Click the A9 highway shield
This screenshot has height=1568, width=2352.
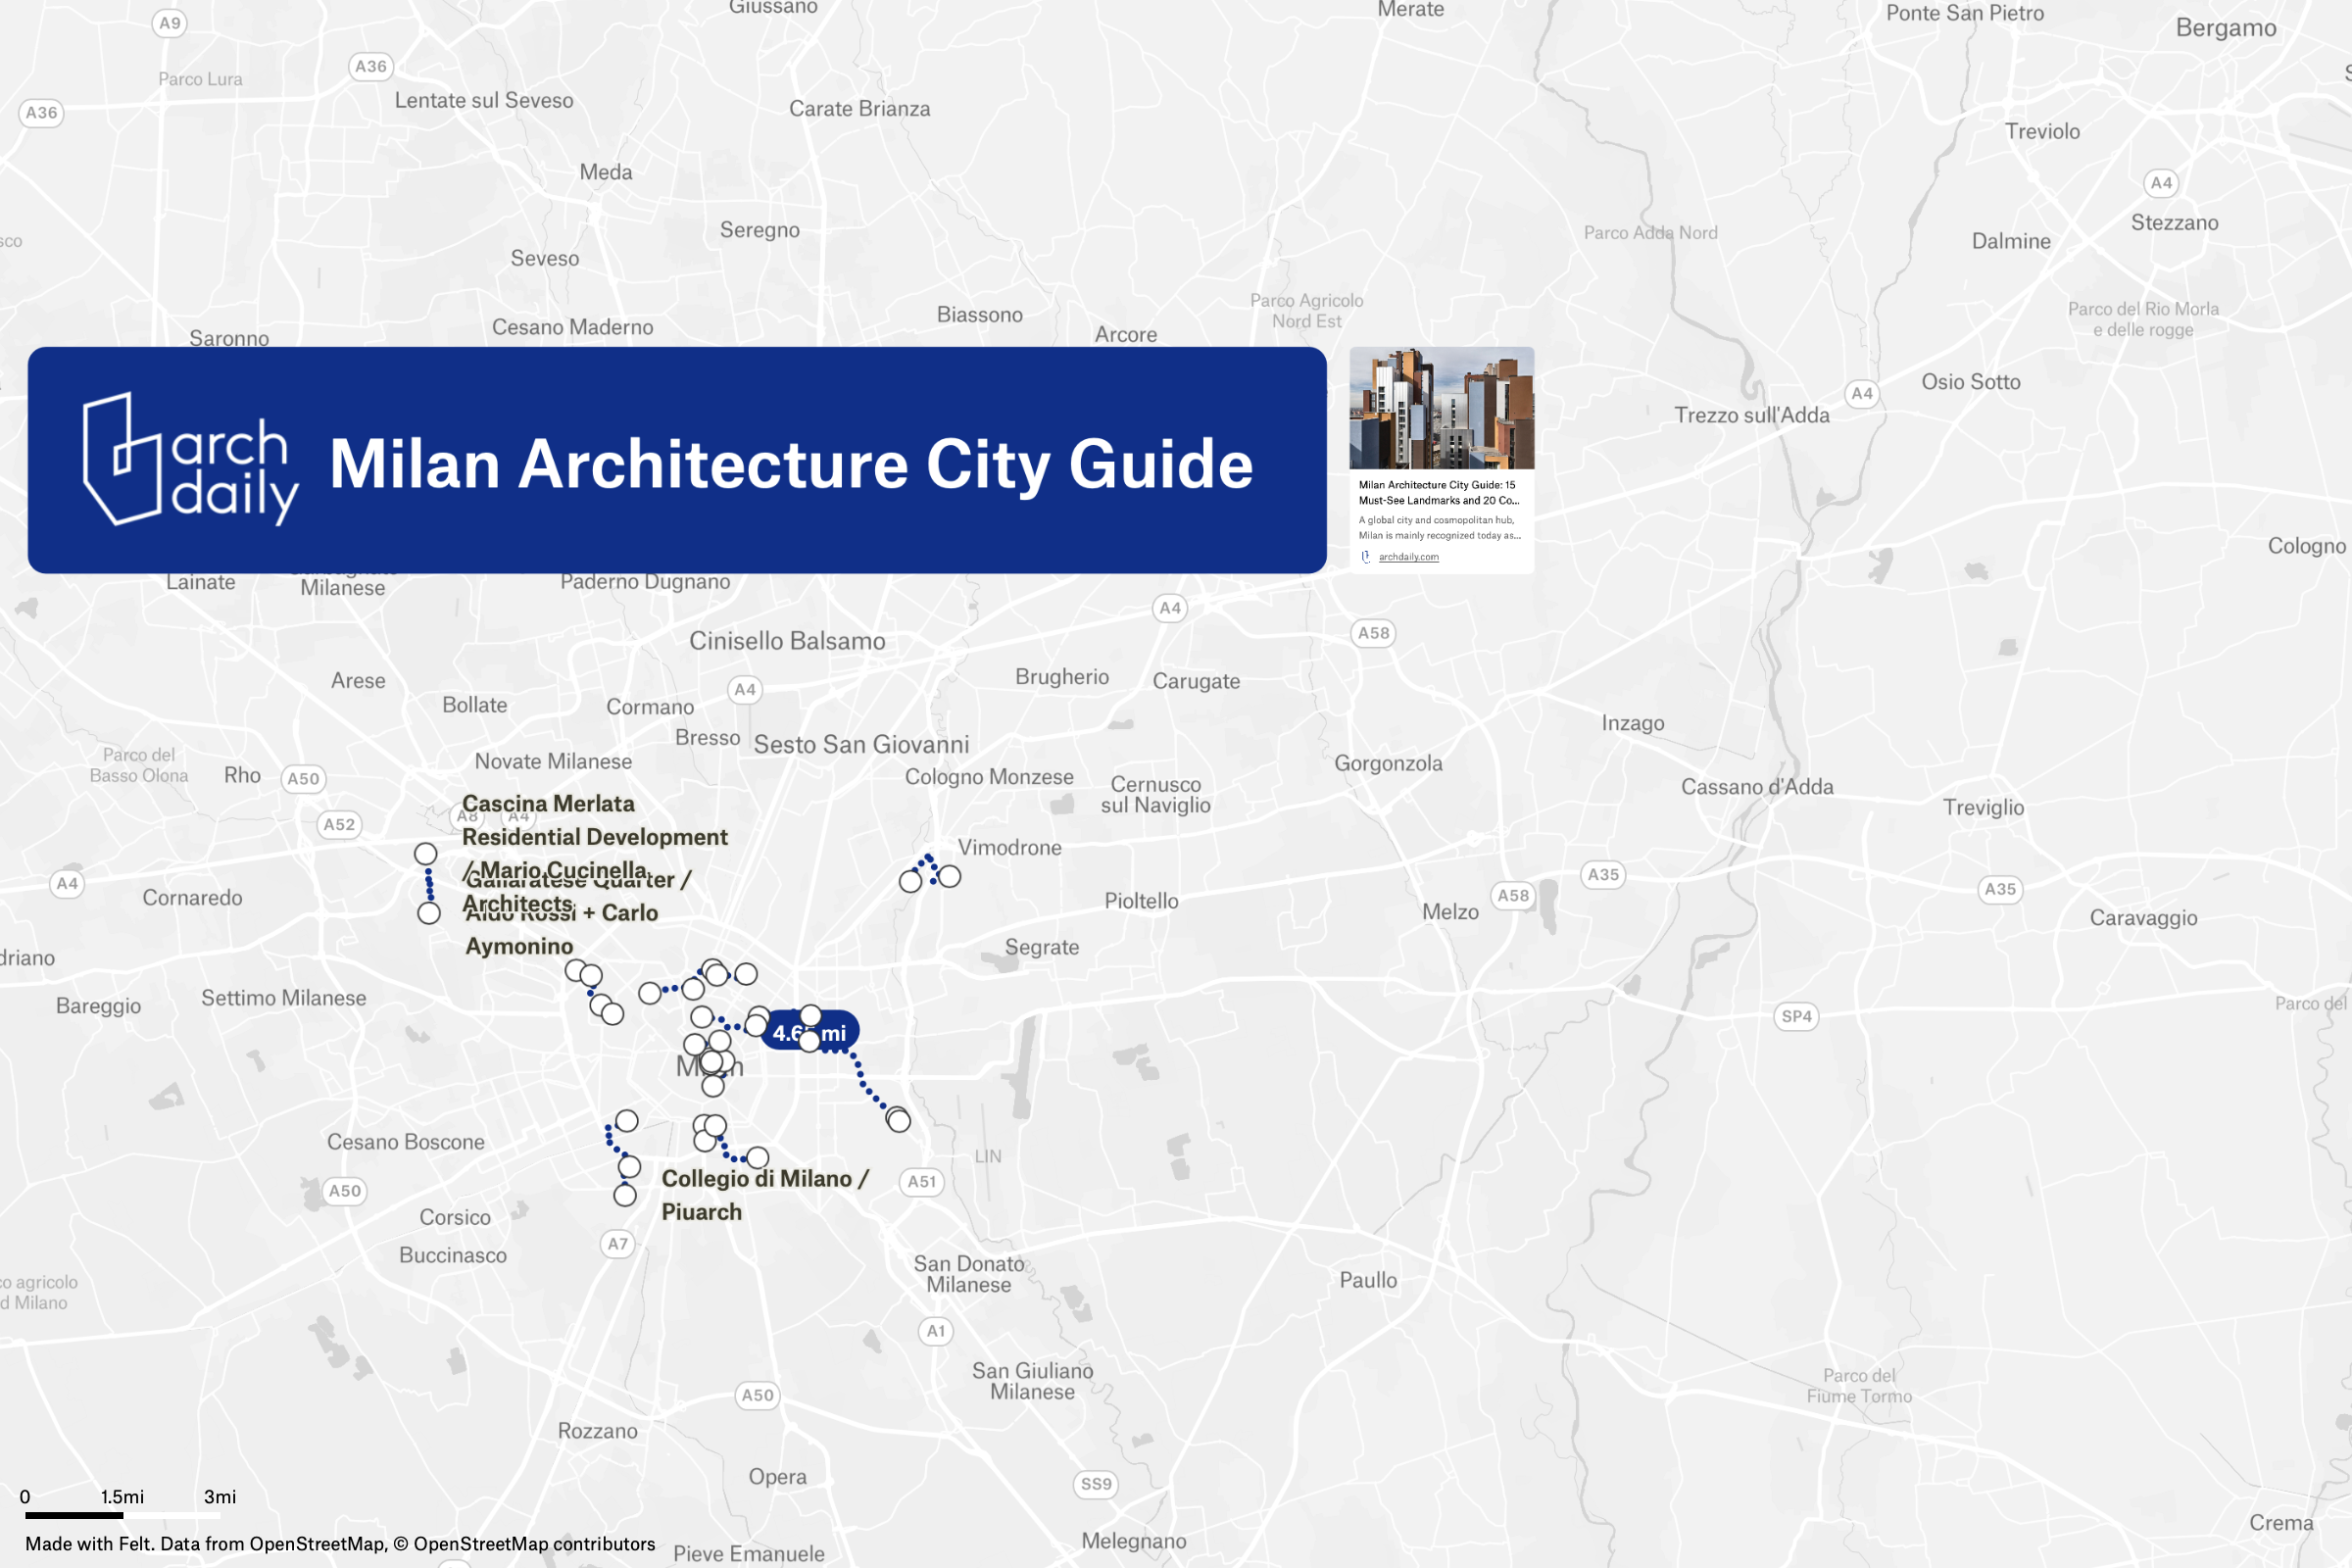point(169,23)
